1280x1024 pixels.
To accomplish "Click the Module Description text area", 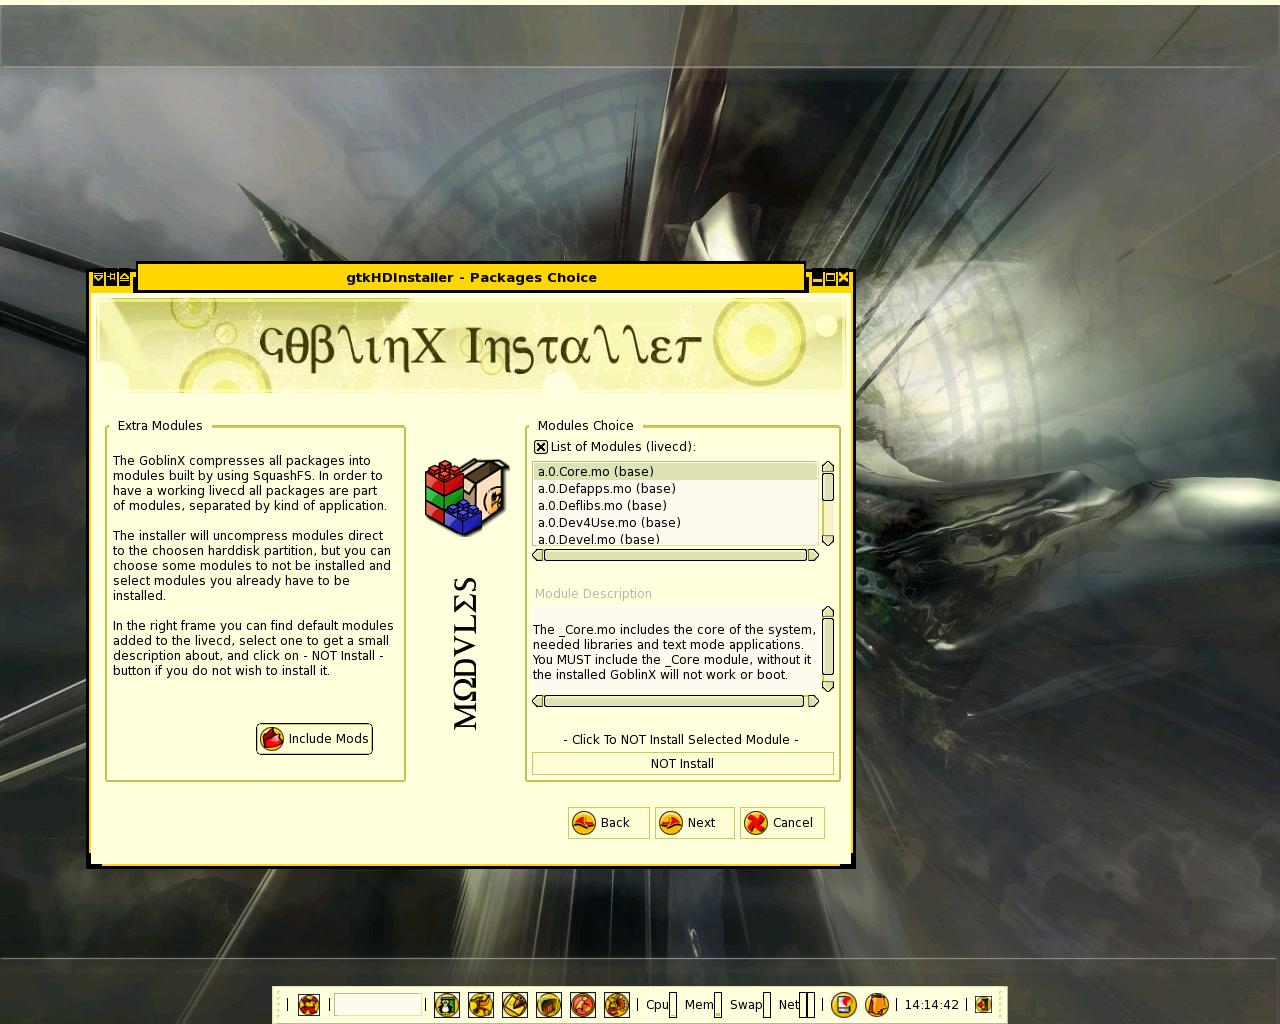I will pyautogui.click(x=675, y=648).
